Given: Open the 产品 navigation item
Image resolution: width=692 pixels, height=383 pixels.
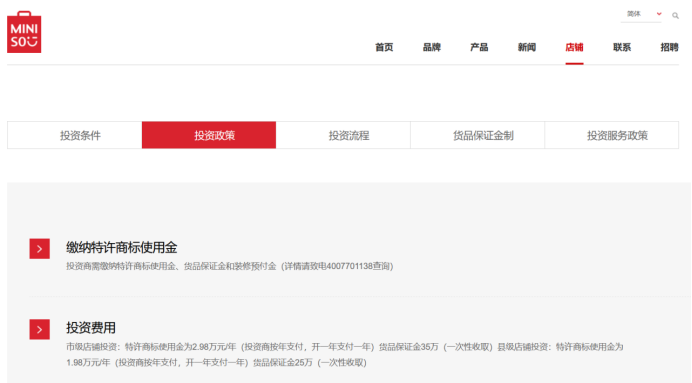Looking at the screenshot, I should [x=479, y=47].
